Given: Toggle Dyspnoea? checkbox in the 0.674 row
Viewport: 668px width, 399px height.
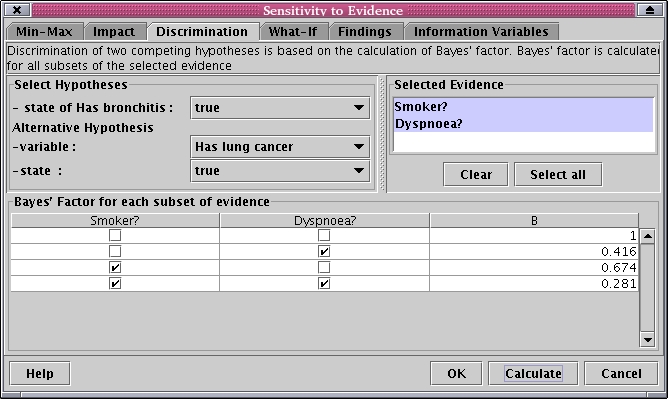Looking at the screenshot, I should click(324, 267).
